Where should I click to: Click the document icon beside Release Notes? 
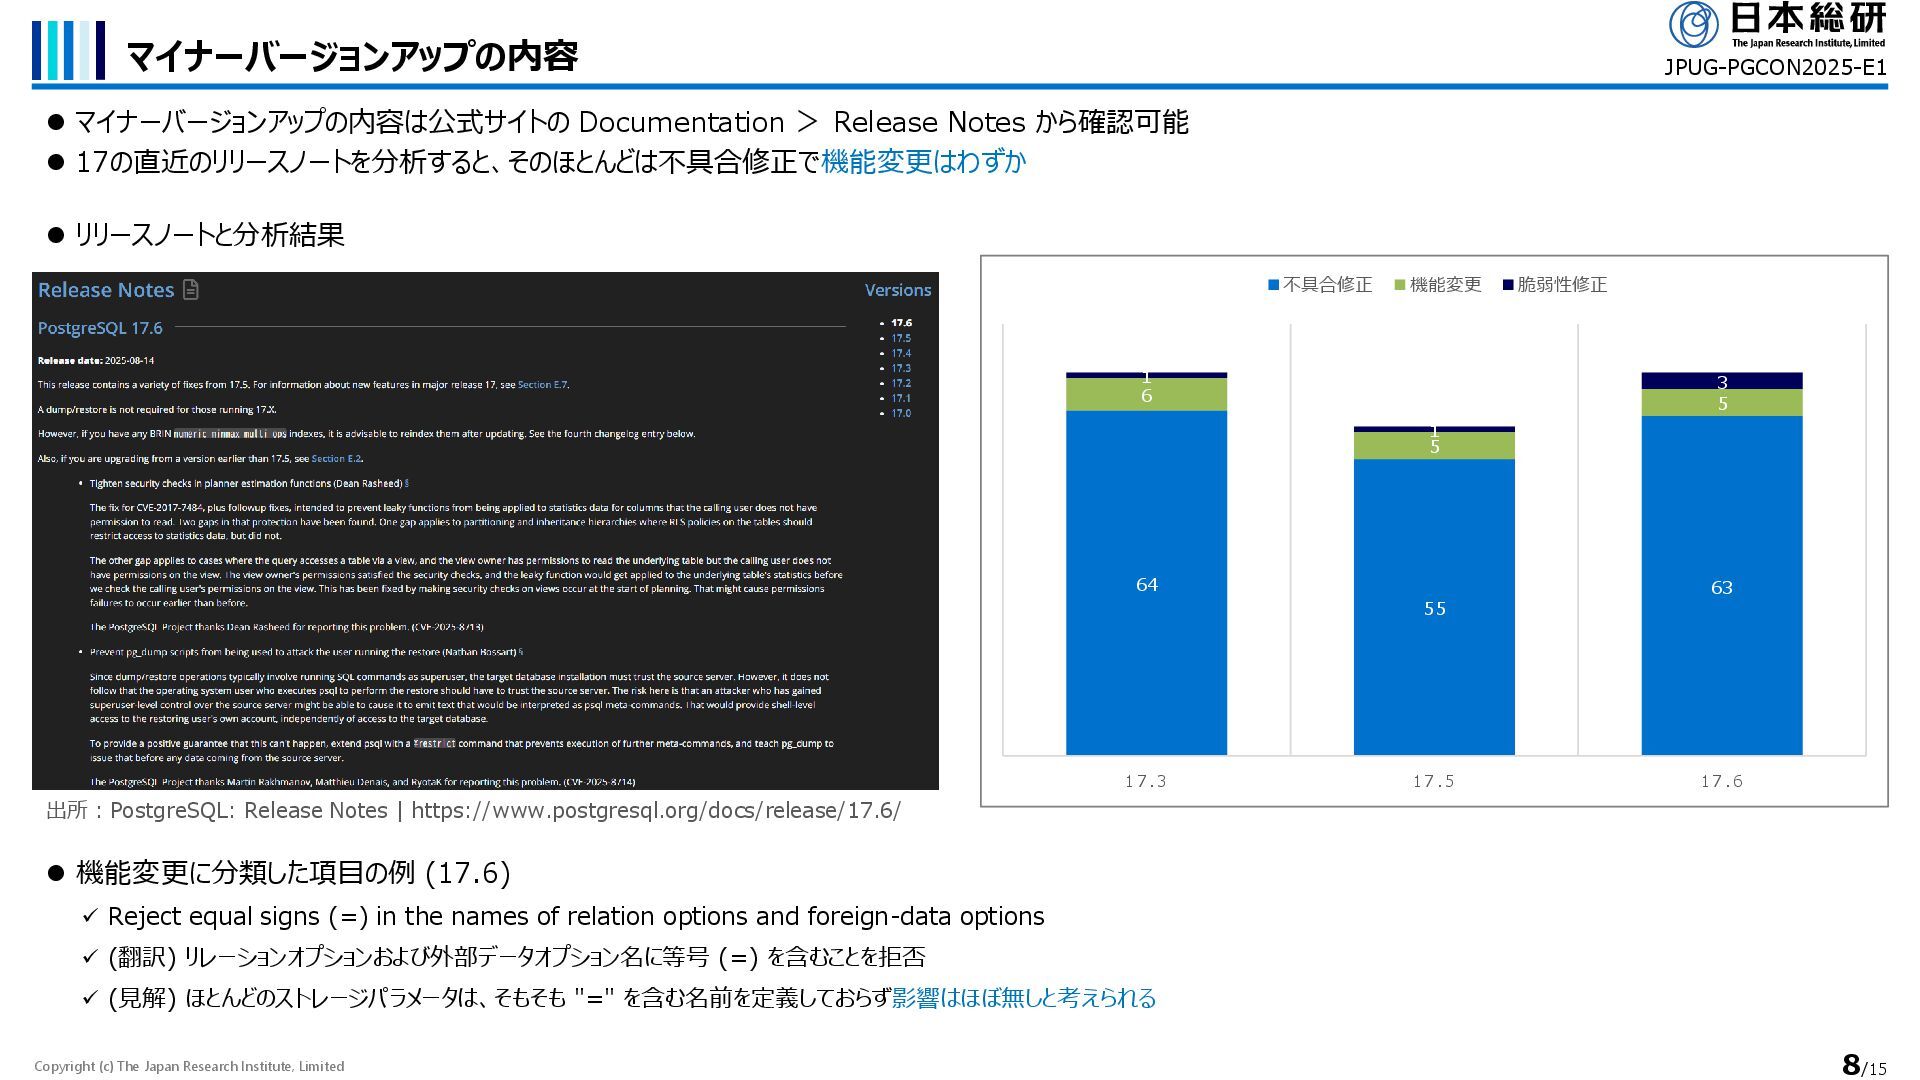point(191,290)
